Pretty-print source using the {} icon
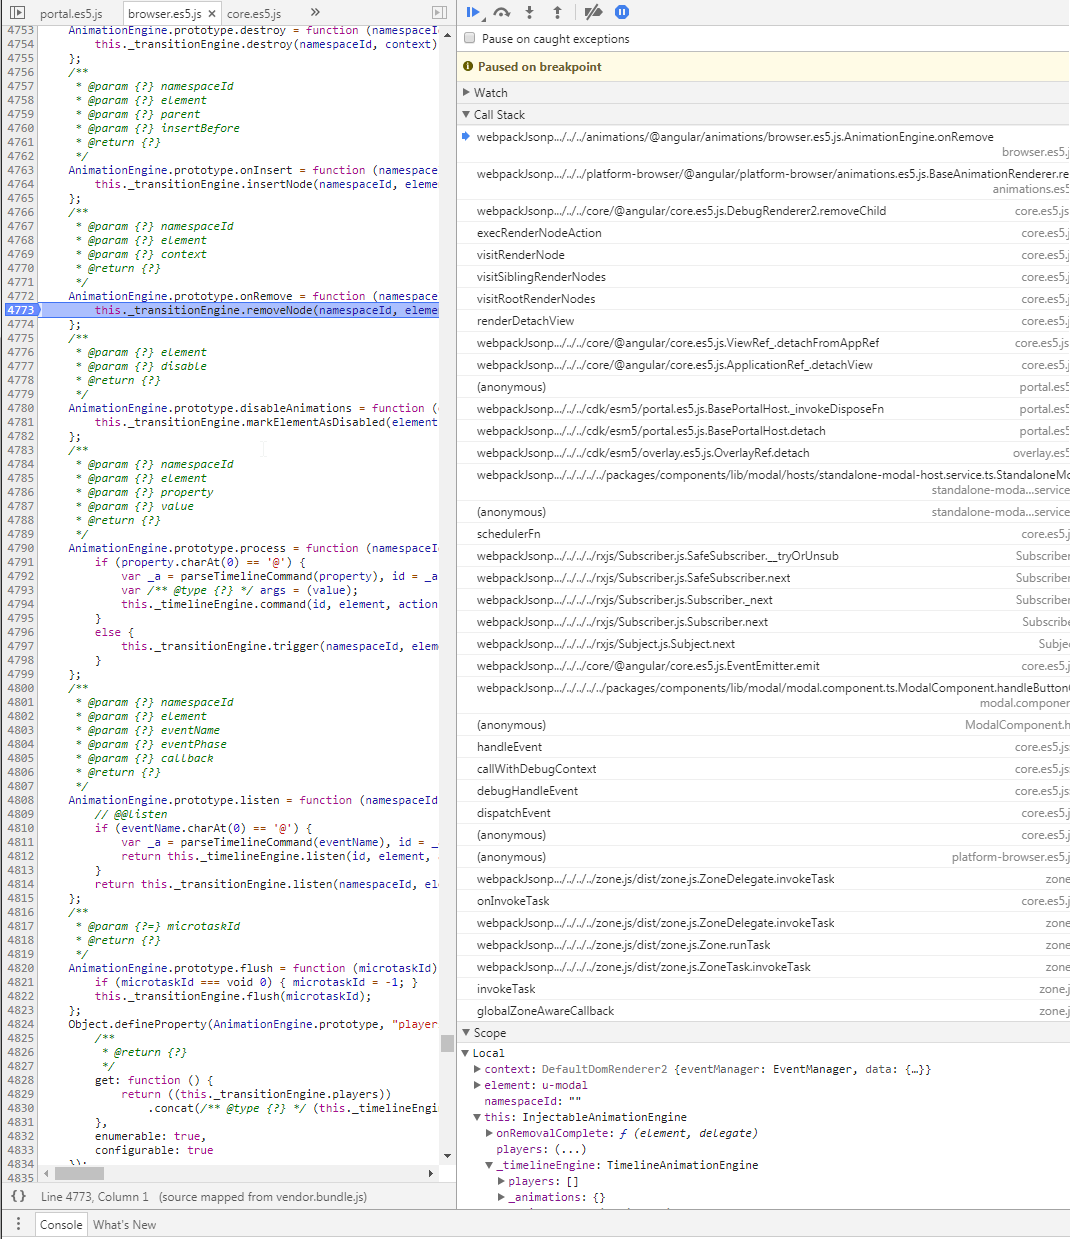Viewport: 1070px width, 1239px height. (17, 1196)
